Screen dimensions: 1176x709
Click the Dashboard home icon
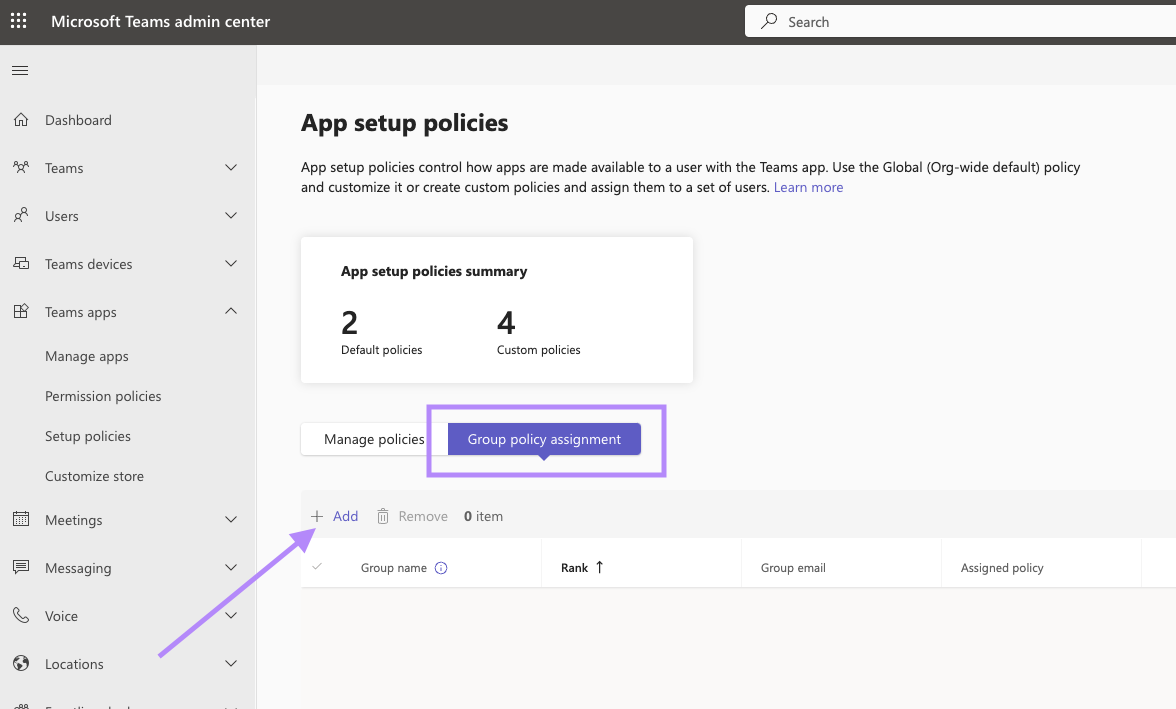21,120
